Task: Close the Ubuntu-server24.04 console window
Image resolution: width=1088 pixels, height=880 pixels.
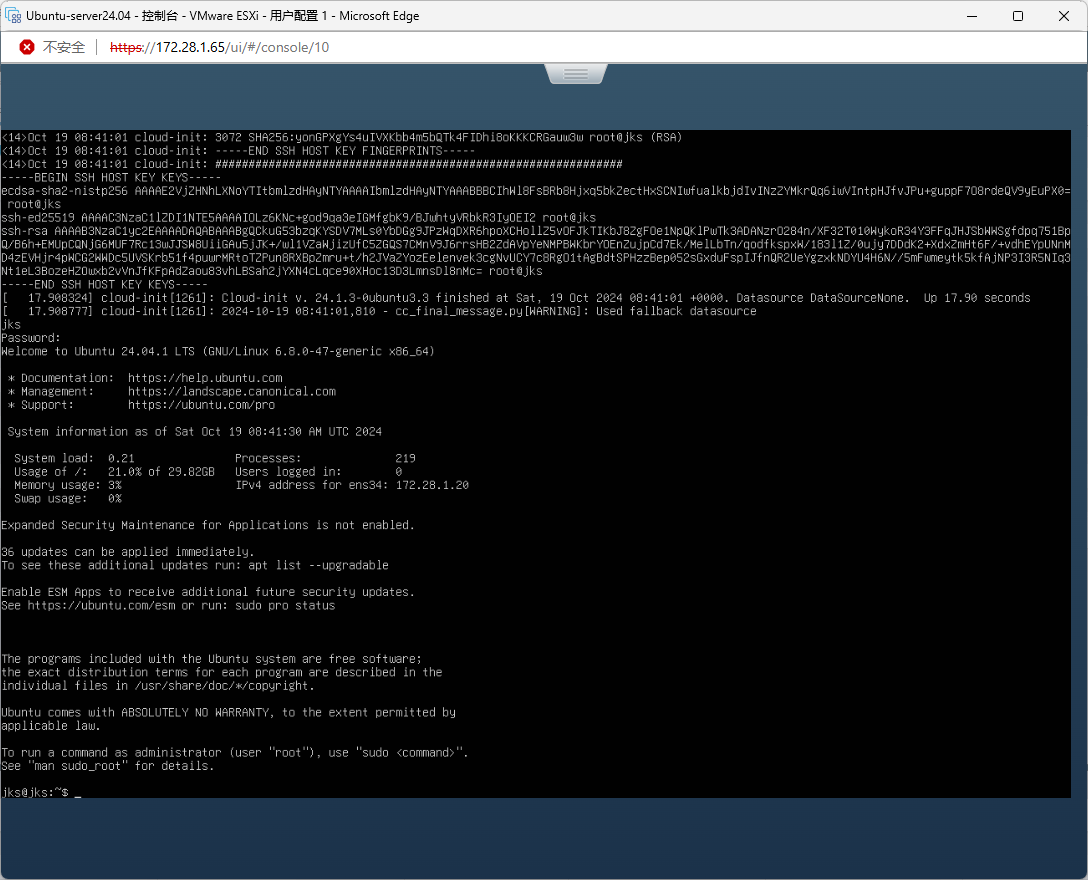Action: pyautogui.click(x=1064, y=16)
